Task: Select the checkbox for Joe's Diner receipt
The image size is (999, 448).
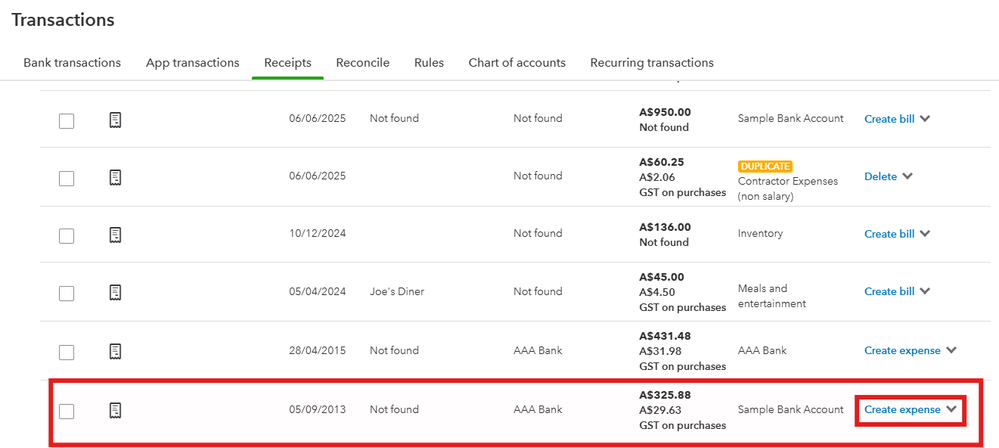Action: pos(66,293)
